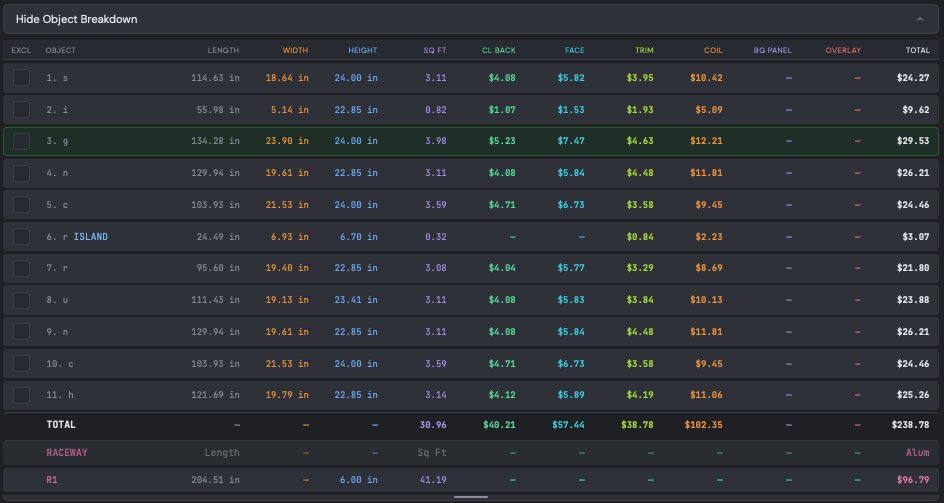
Task: Toggle exclude checkbox for object 2. i
Action: [21, 109]
